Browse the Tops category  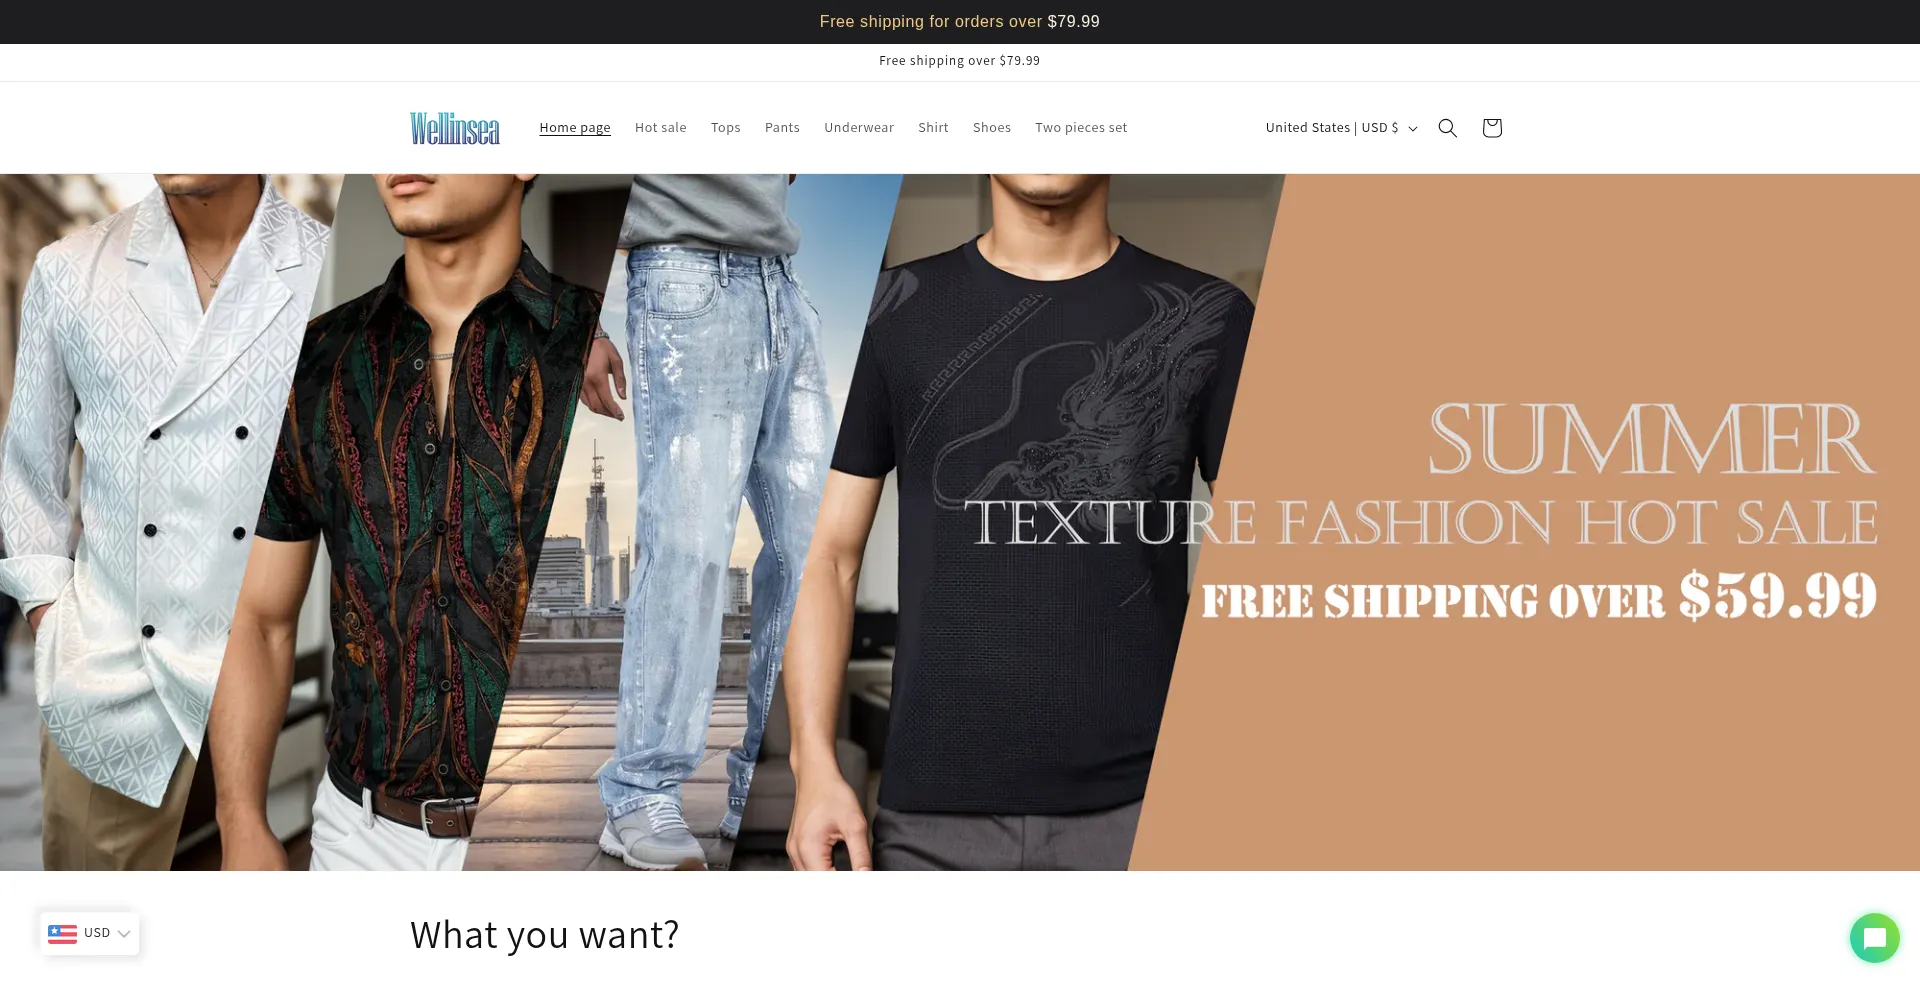tap(726, 128)
